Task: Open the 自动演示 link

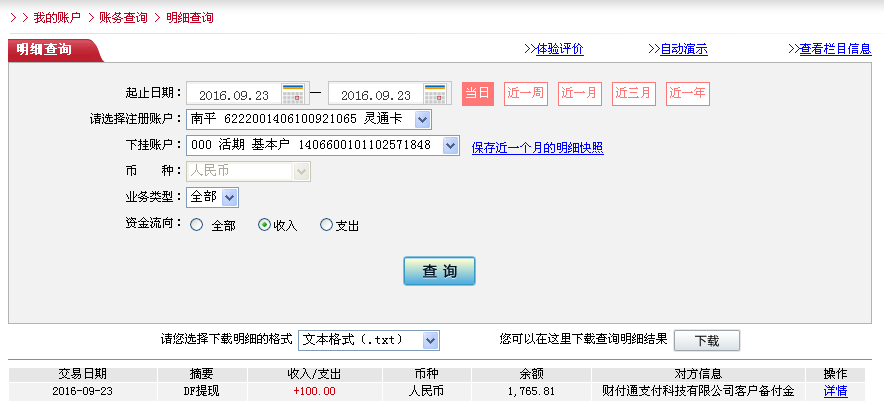Action: coord(683,49)
